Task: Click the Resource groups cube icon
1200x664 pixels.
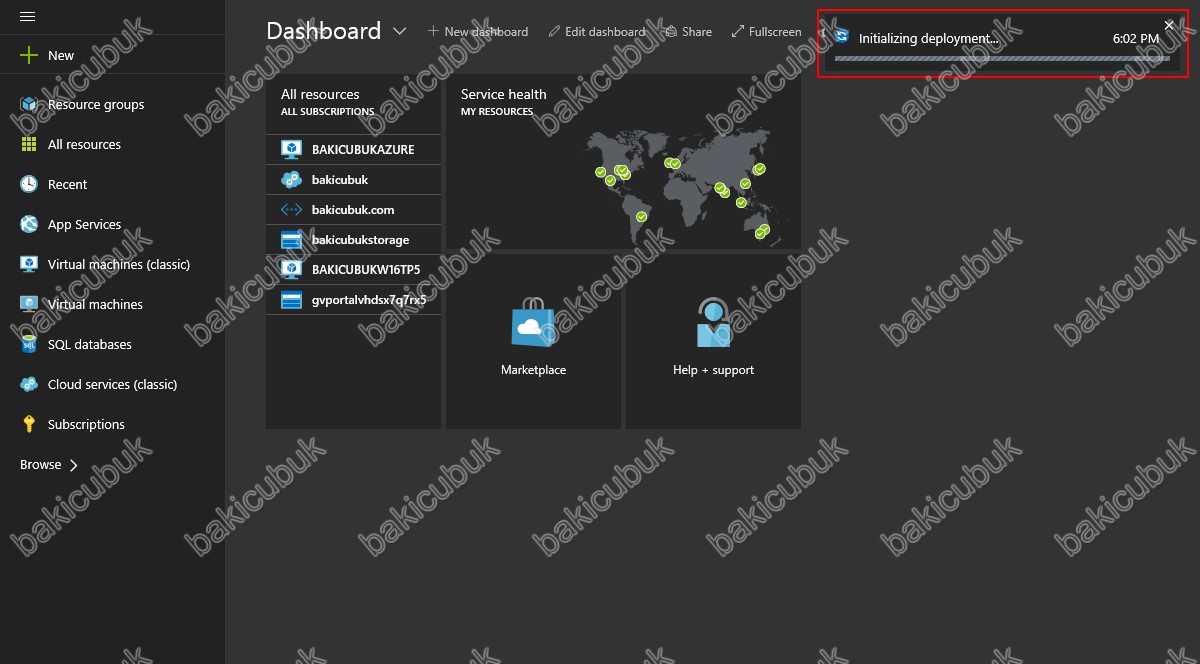Action: click(x=29, y=104)
